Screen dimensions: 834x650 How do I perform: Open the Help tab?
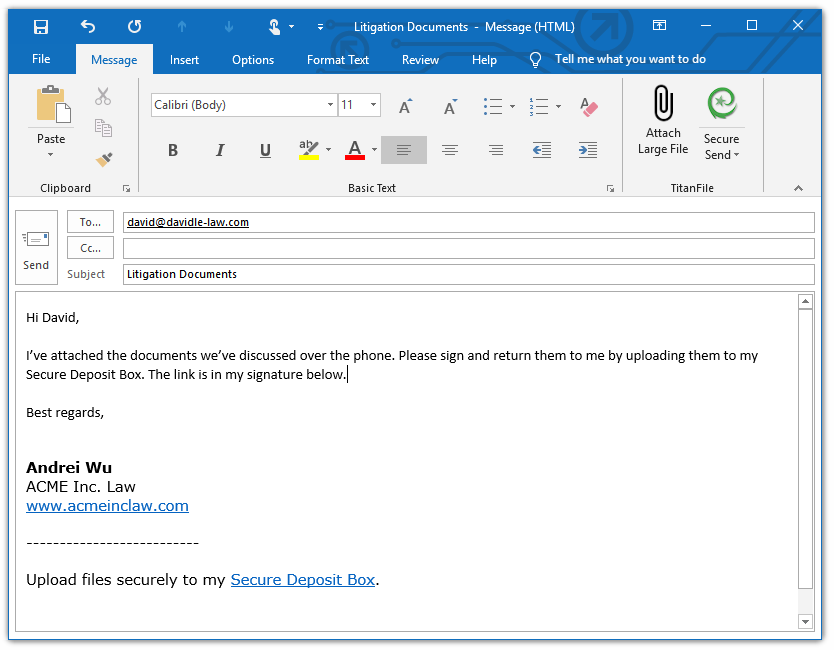pos(484,60)
